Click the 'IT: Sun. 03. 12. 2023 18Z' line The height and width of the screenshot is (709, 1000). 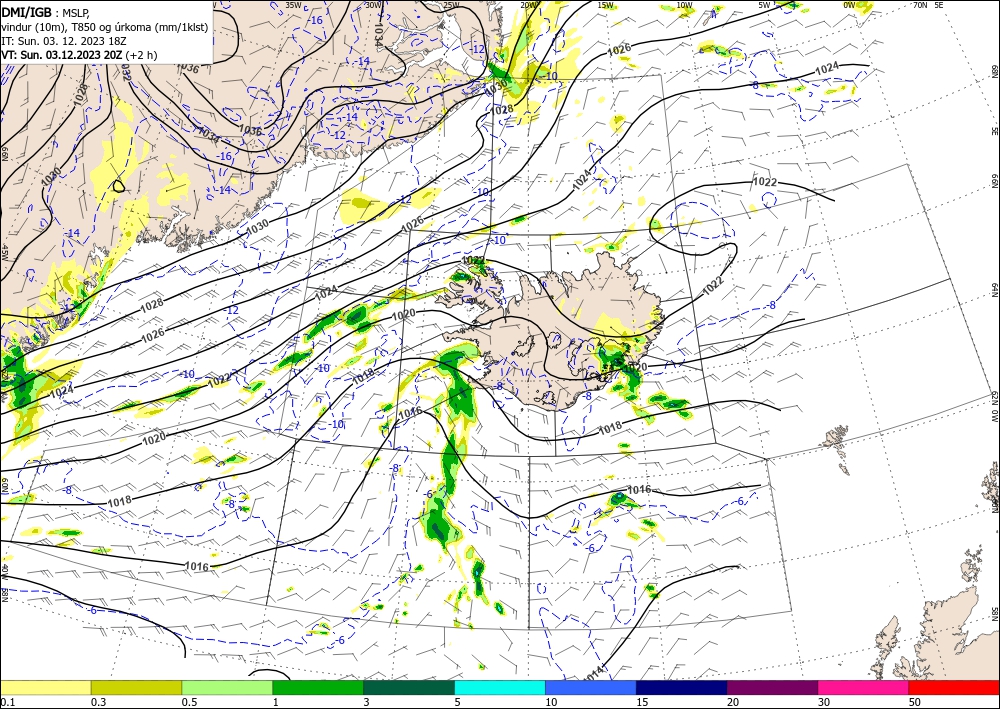point(64,41)
